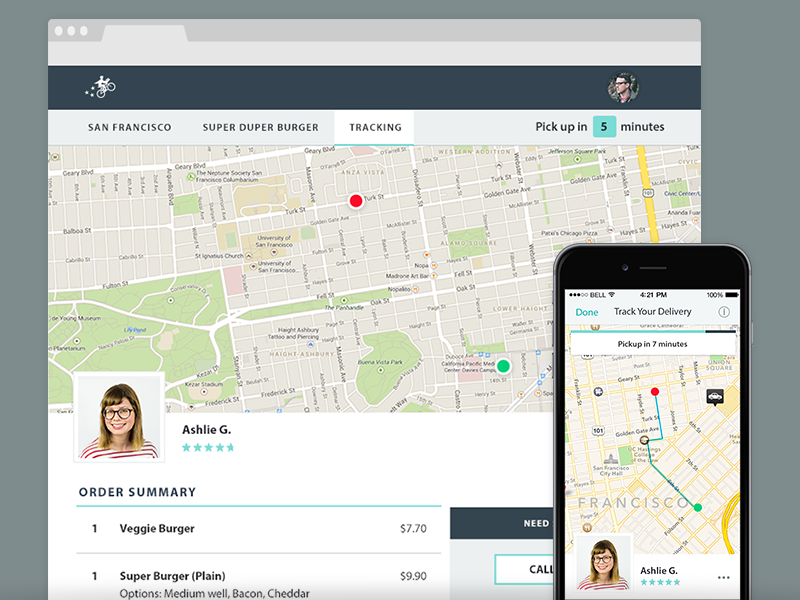Click the courier avatar in the header bar
The width and height of the screenshot is (800, 600).
click(625, 85)
